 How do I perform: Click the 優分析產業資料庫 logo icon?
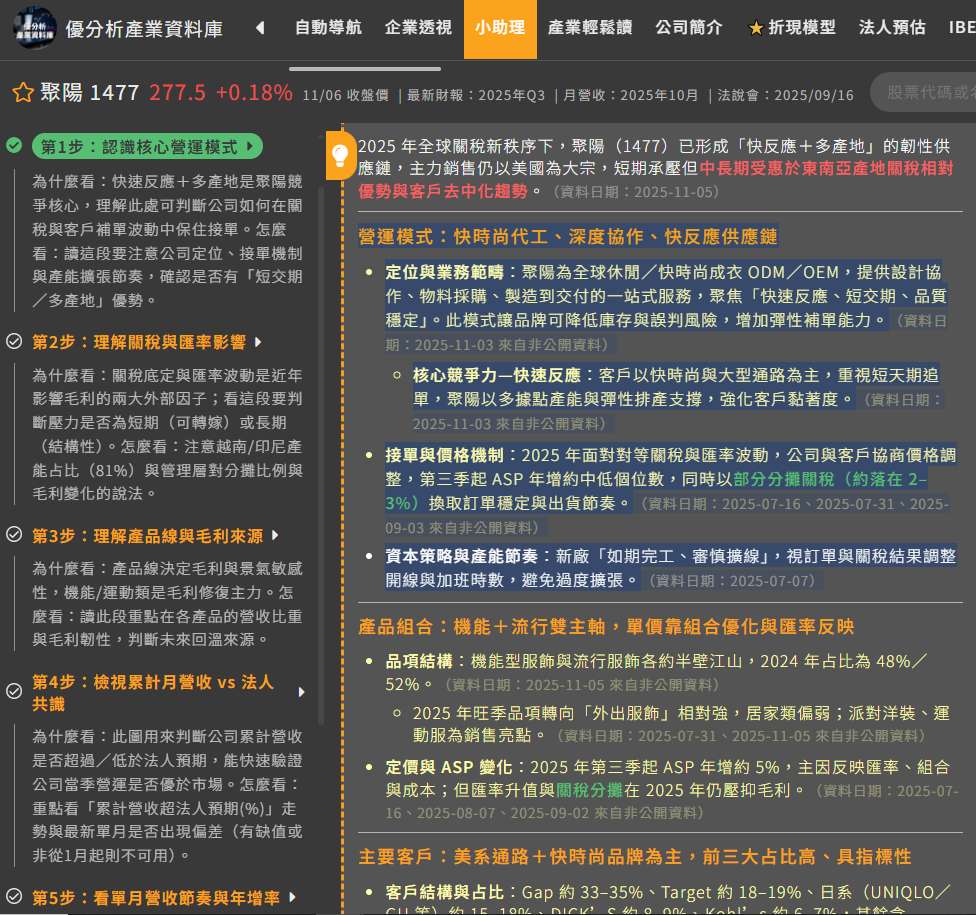(x=34, y=28)
